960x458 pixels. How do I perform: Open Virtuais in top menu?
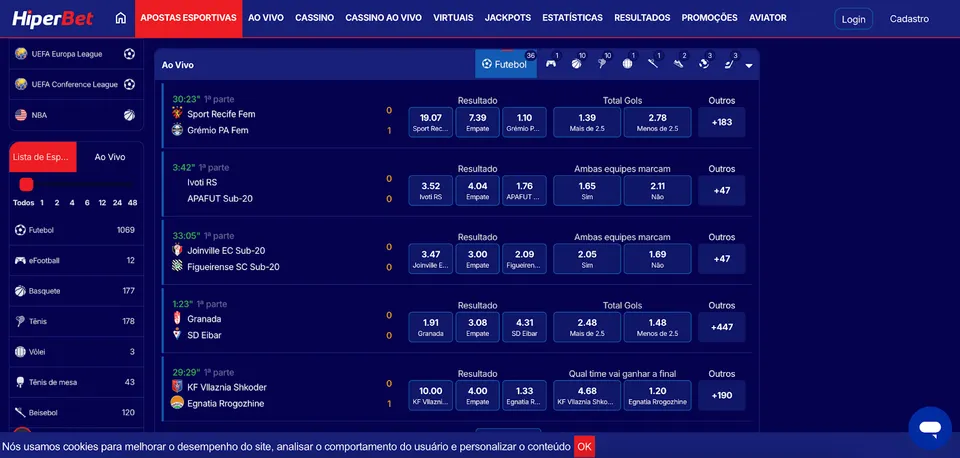coord(453,18)
